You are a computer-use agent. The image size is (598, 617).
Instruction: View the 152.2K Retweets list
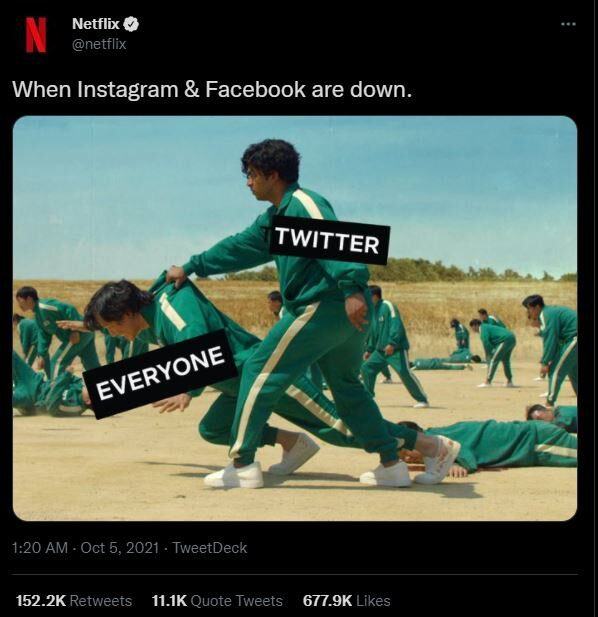[x=74, y=601]
